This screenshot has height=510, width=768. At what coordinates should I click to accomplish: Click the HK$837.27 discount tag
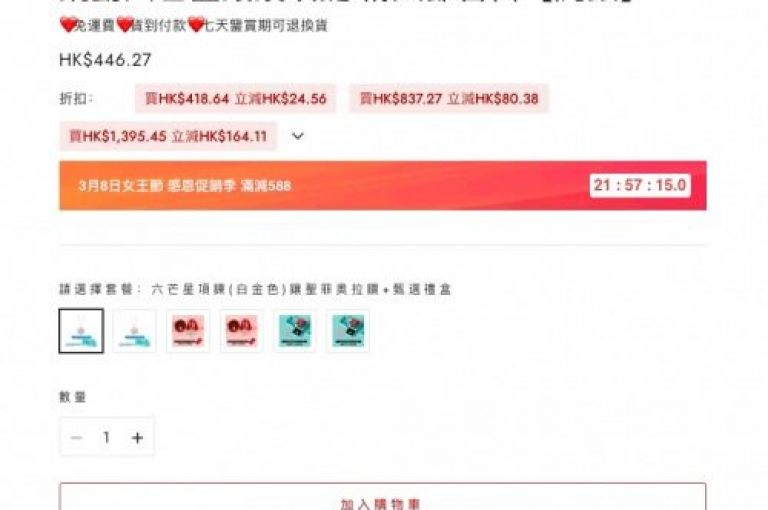tap(449, 98)
